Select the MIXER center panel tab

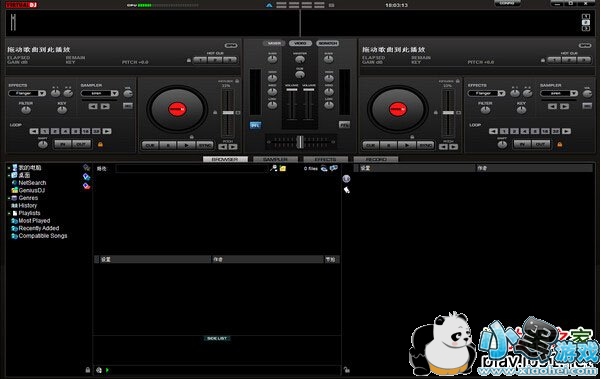click(x=274, y=43)
